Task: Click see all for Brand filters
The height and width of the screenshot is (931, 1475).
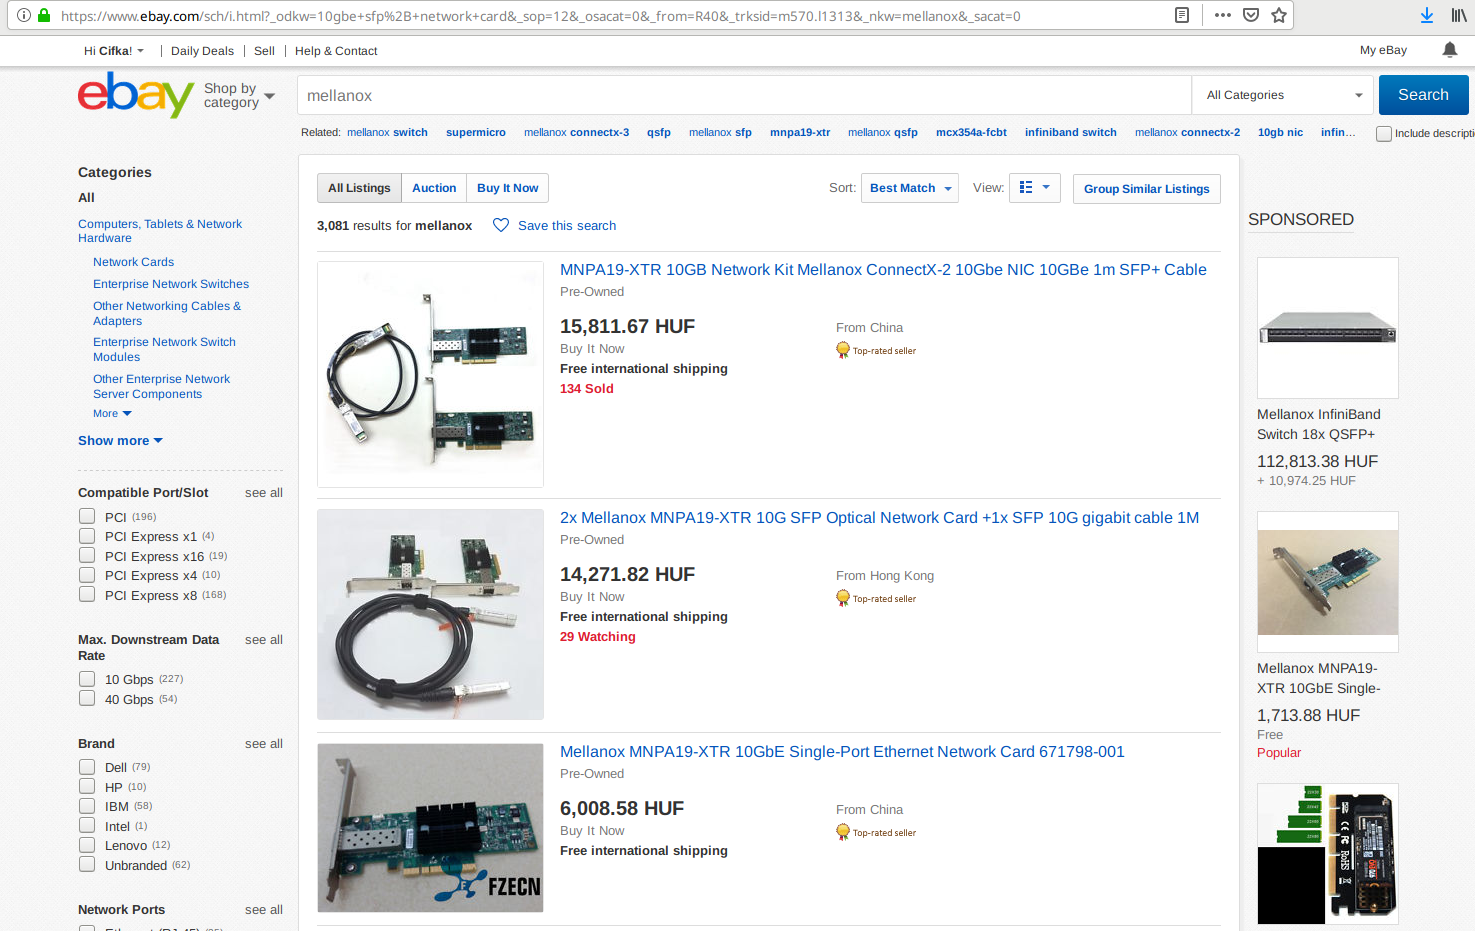Action: click(x=264, y=743)
